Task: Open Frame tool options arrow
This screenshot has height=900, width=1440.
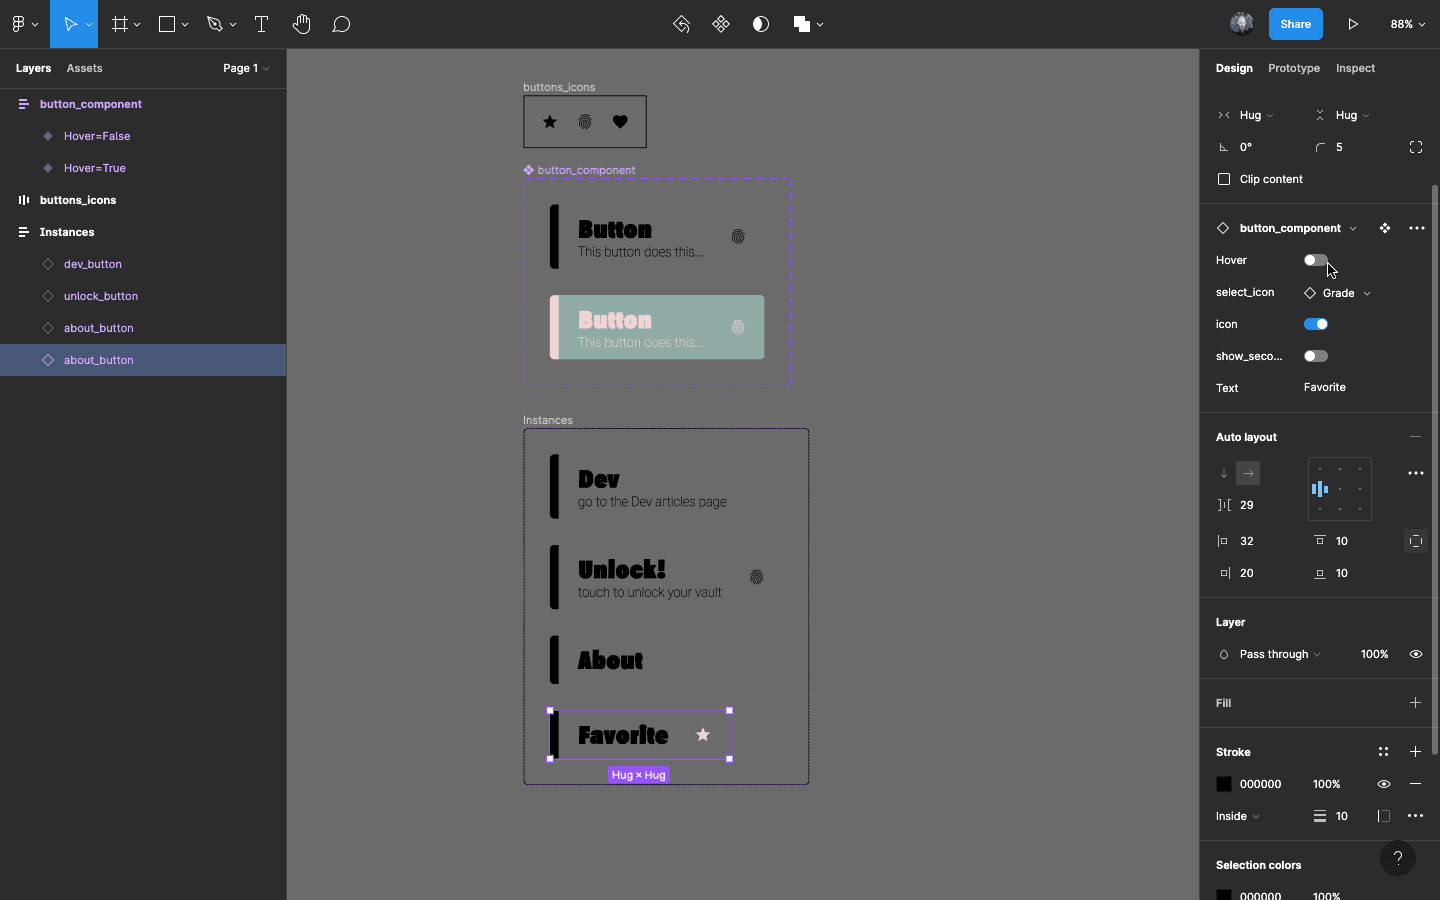Action: [x=137, y=24]
